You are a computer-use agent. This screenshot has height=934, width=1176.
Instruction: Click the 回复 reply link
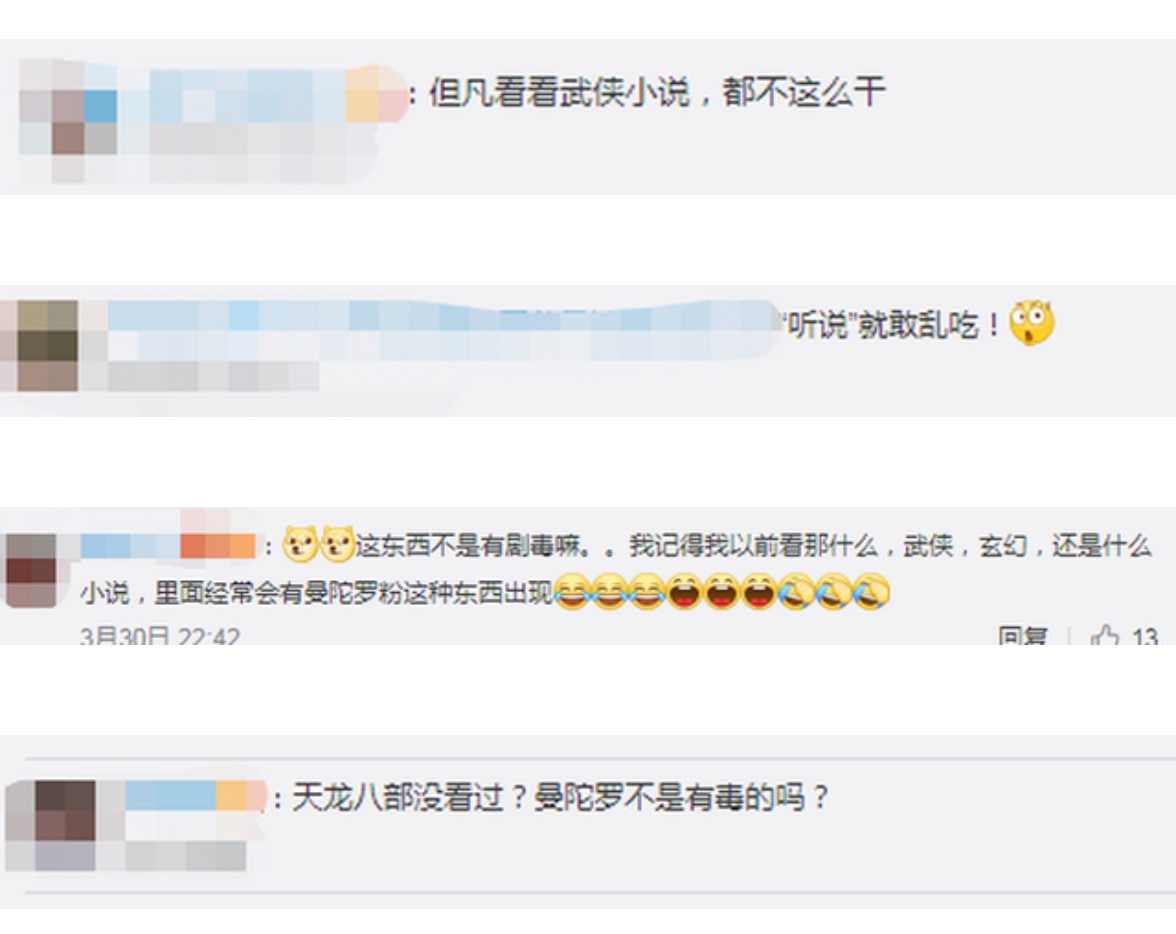[1023, 636]
